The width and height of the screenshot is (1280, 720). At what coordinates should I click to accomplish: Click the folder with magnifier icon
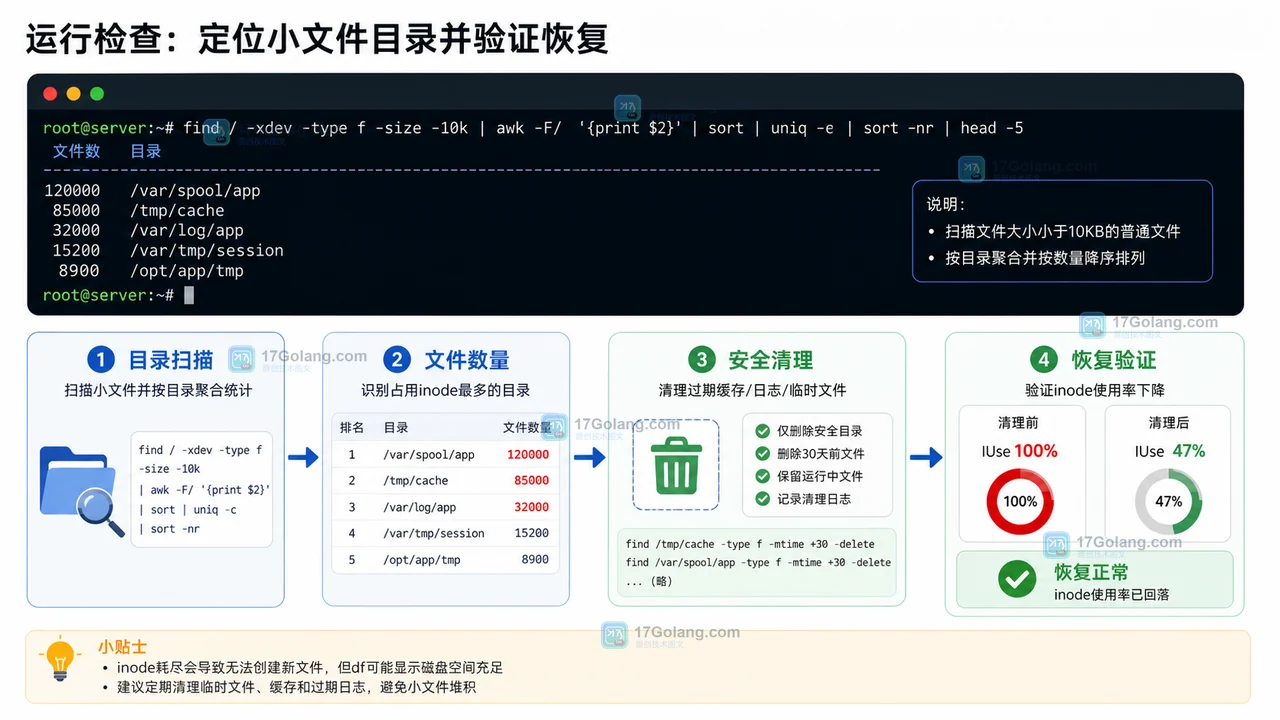[82, 491]
